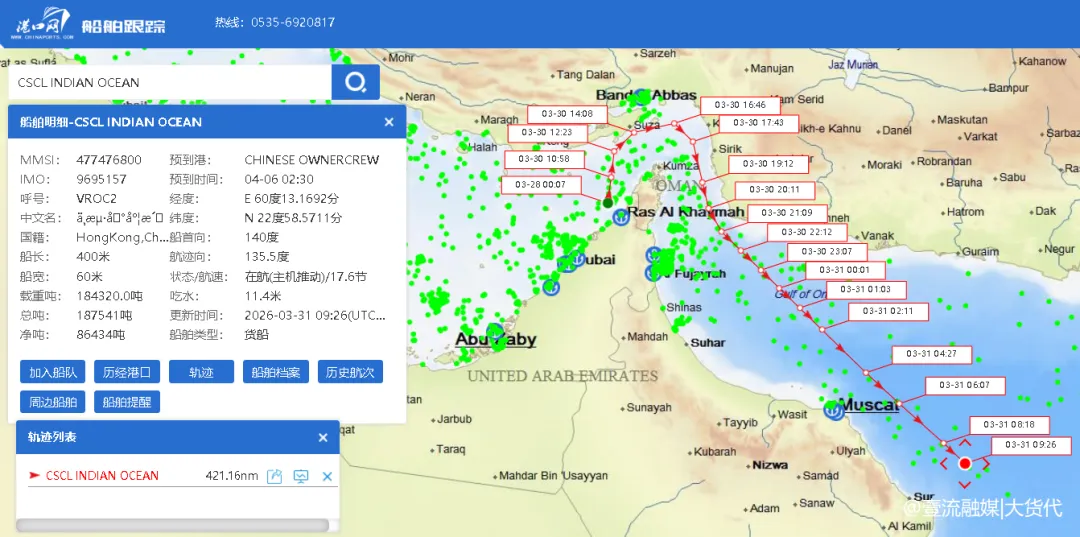Screen dimensions: 1080x537
Task: Click the Muscat port anchor icon
Action: pyautogui.click(x=832, y=408)
